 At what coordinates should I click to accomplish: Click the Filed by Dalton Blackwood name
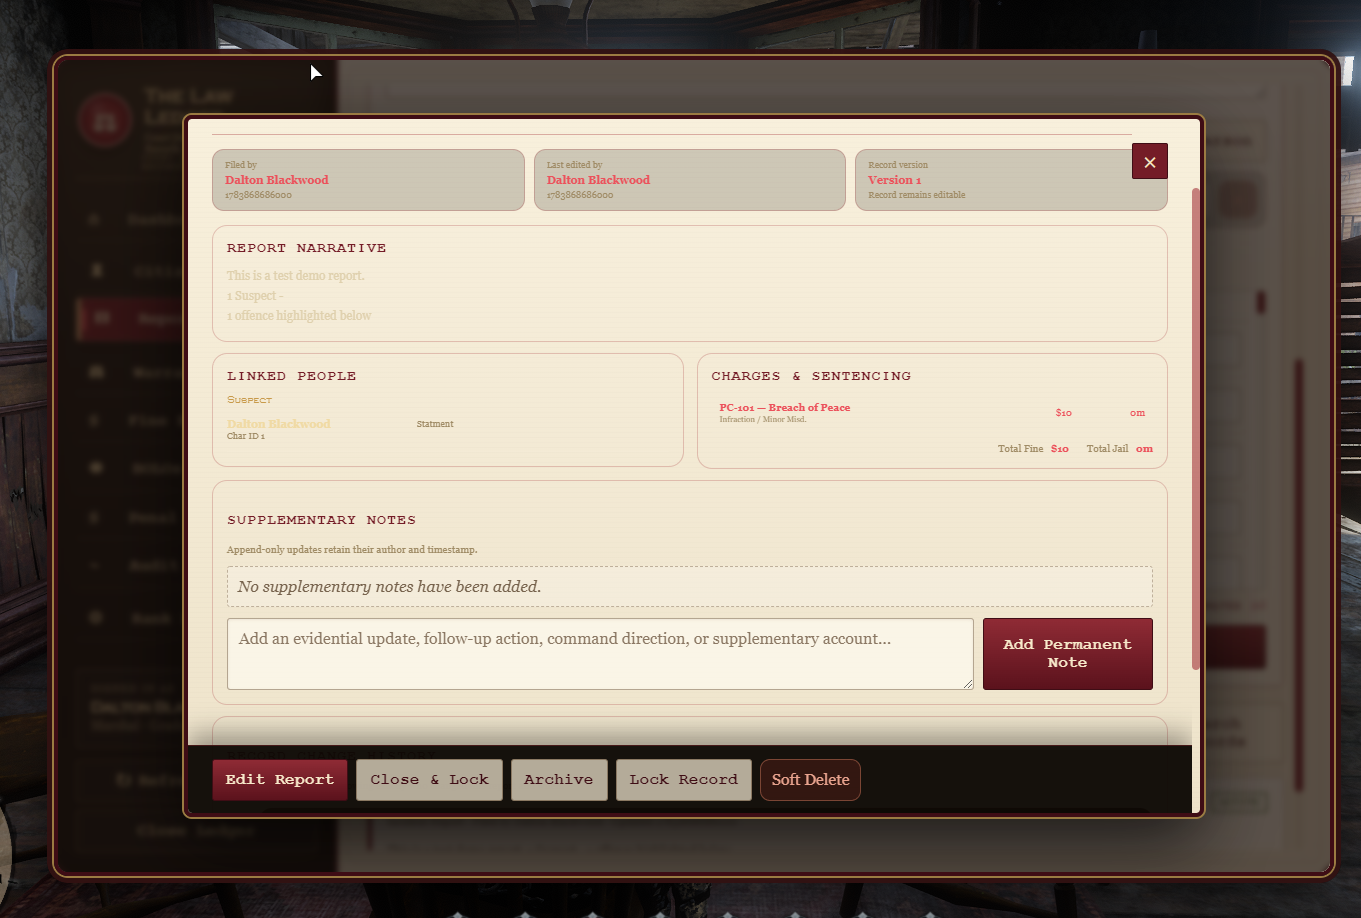point(276,180)
